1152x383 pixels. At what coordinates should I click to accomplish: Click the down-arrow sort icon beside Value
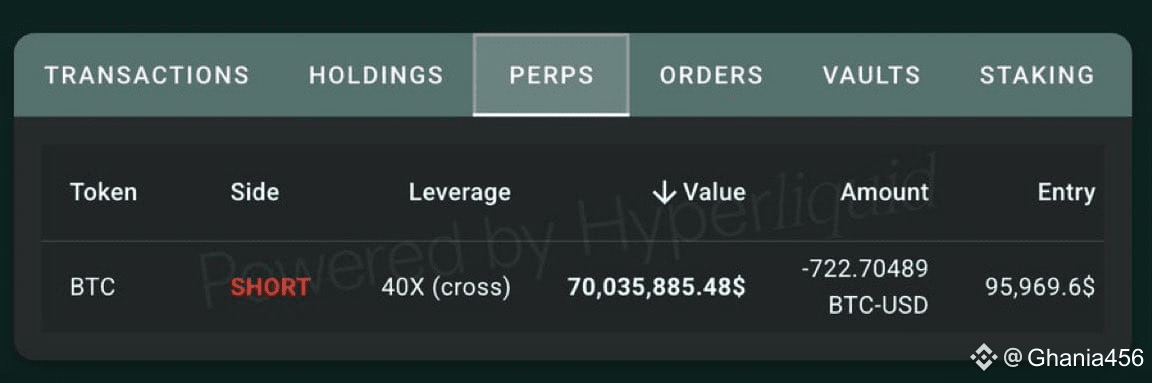click(663, 193)
